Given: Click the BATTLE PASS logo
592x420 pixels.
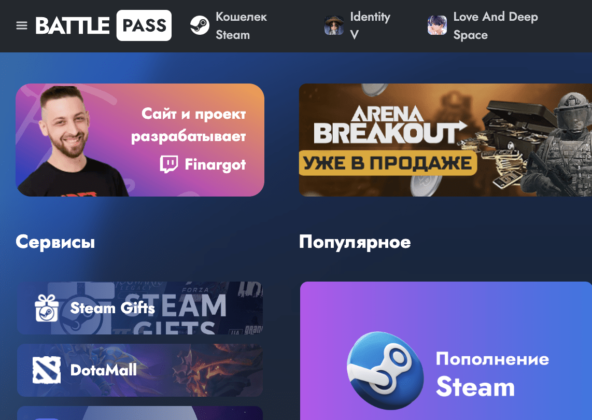Looking at the screenshot, I should pyautogui.click(x=103, y=25).
